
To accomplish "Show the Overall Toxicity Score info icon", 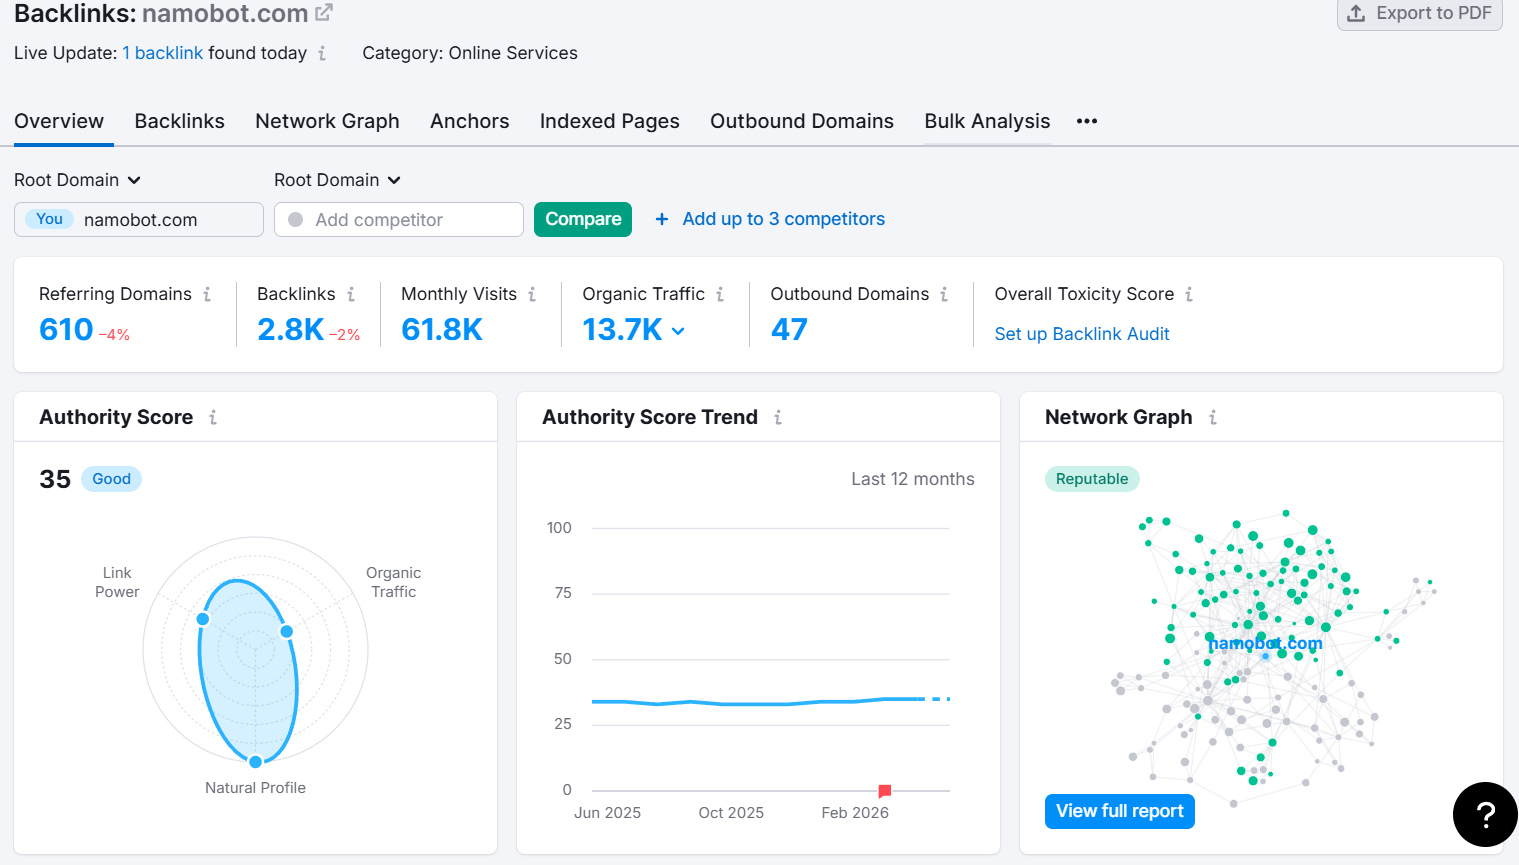I will click(x=1189, y=294).
